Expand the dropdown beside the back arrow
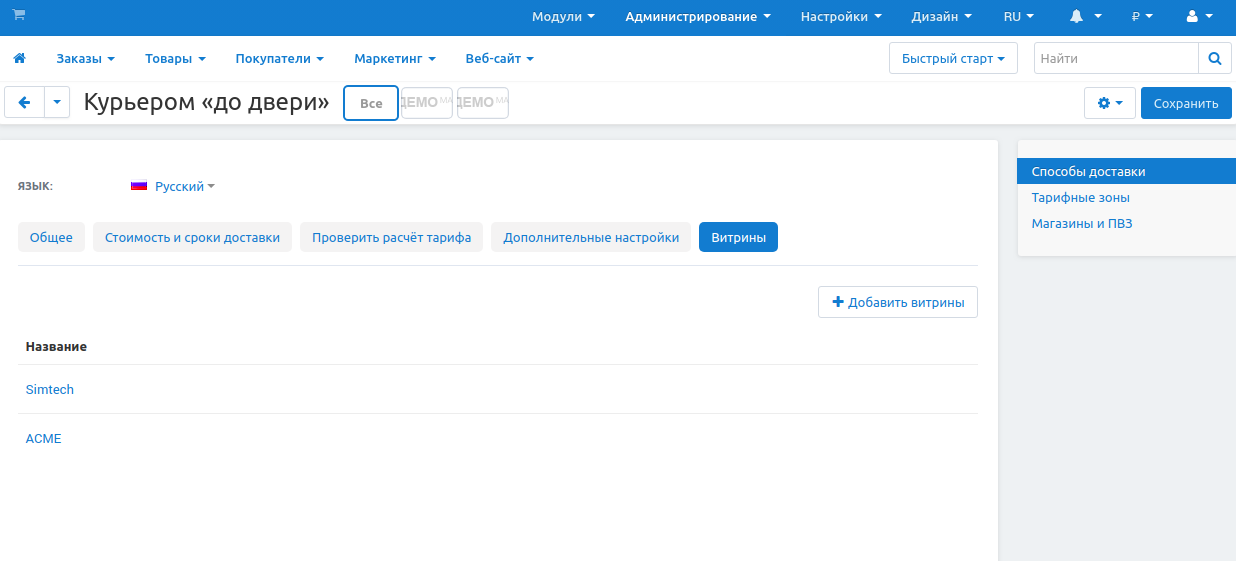The height and width of the screenshot is (561, 1236). (57, 102)
